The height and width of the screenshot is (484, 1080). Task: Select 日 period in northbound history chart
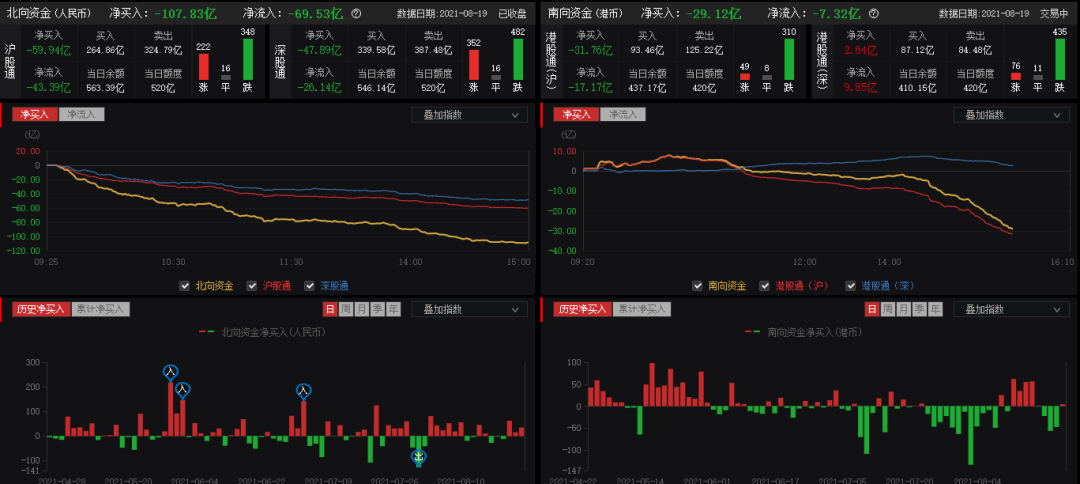330,309
